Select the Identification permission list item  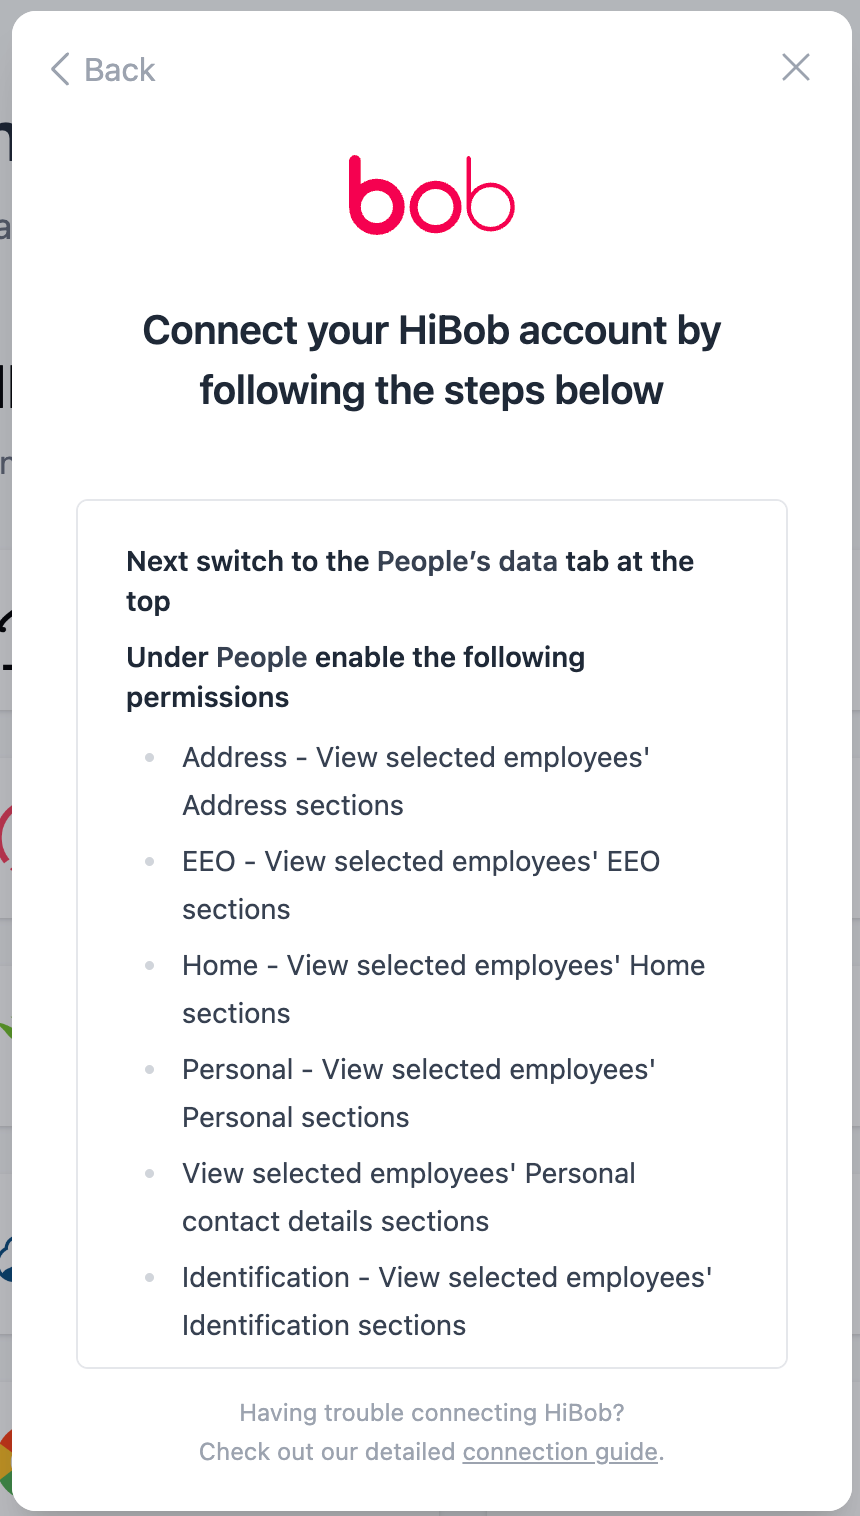pyautogui.click(x=446, y=1301)
